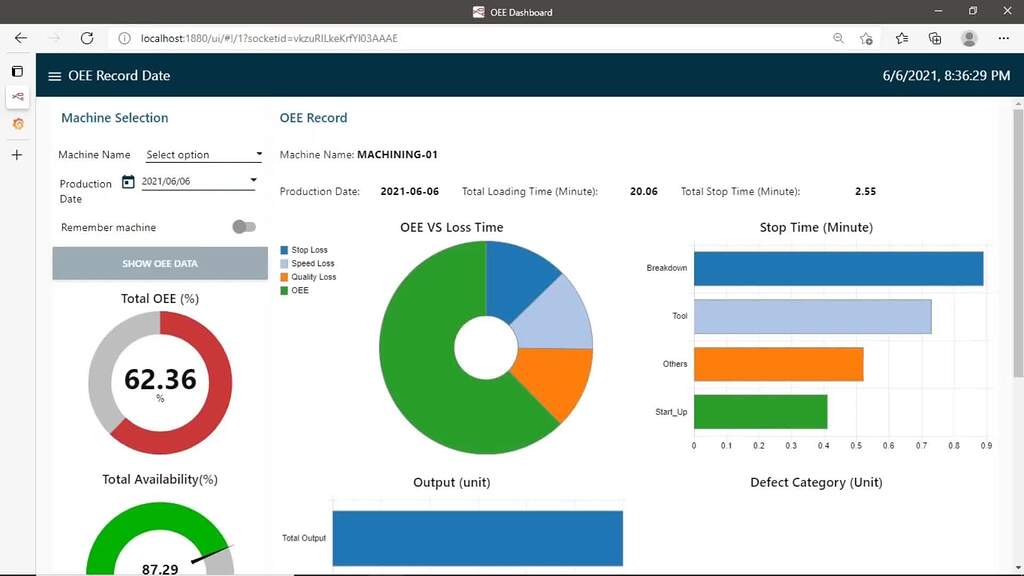Viewport: 1024px width, 576px height.
Task: Open the Edge settings three-dot menu
Action: pyautogui.click(x=1004, y=38)
